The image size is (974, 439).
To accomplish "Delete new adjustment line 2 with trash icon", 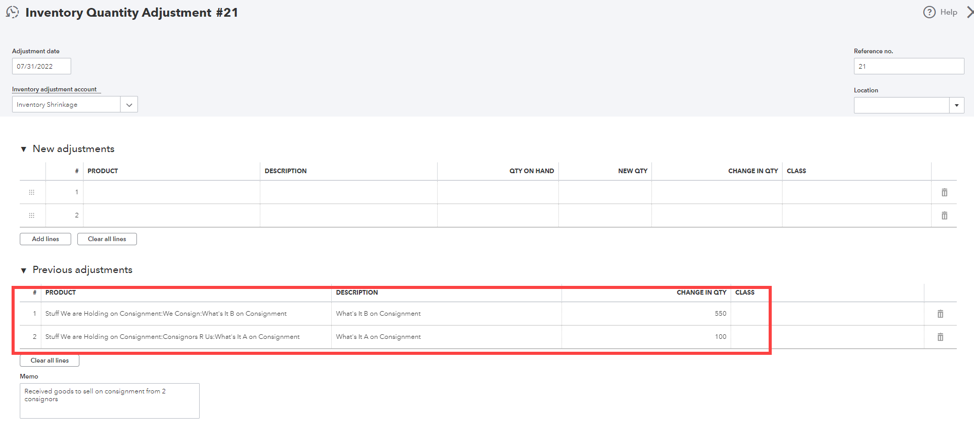I will (x=944, y=216).
